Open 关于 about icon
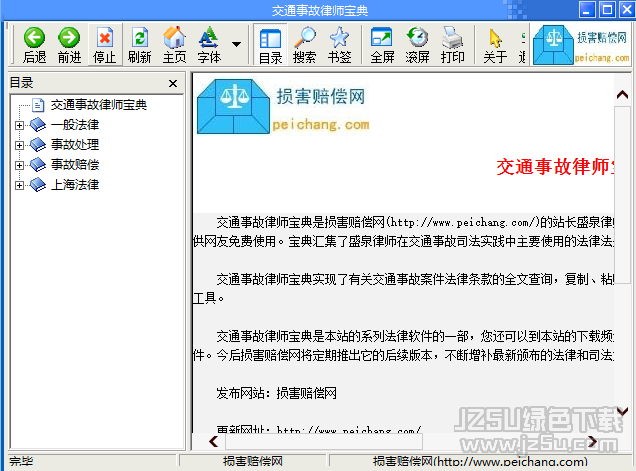Image resolution: width=636 pixels, height=471 pixels. [x=495, y=38]
